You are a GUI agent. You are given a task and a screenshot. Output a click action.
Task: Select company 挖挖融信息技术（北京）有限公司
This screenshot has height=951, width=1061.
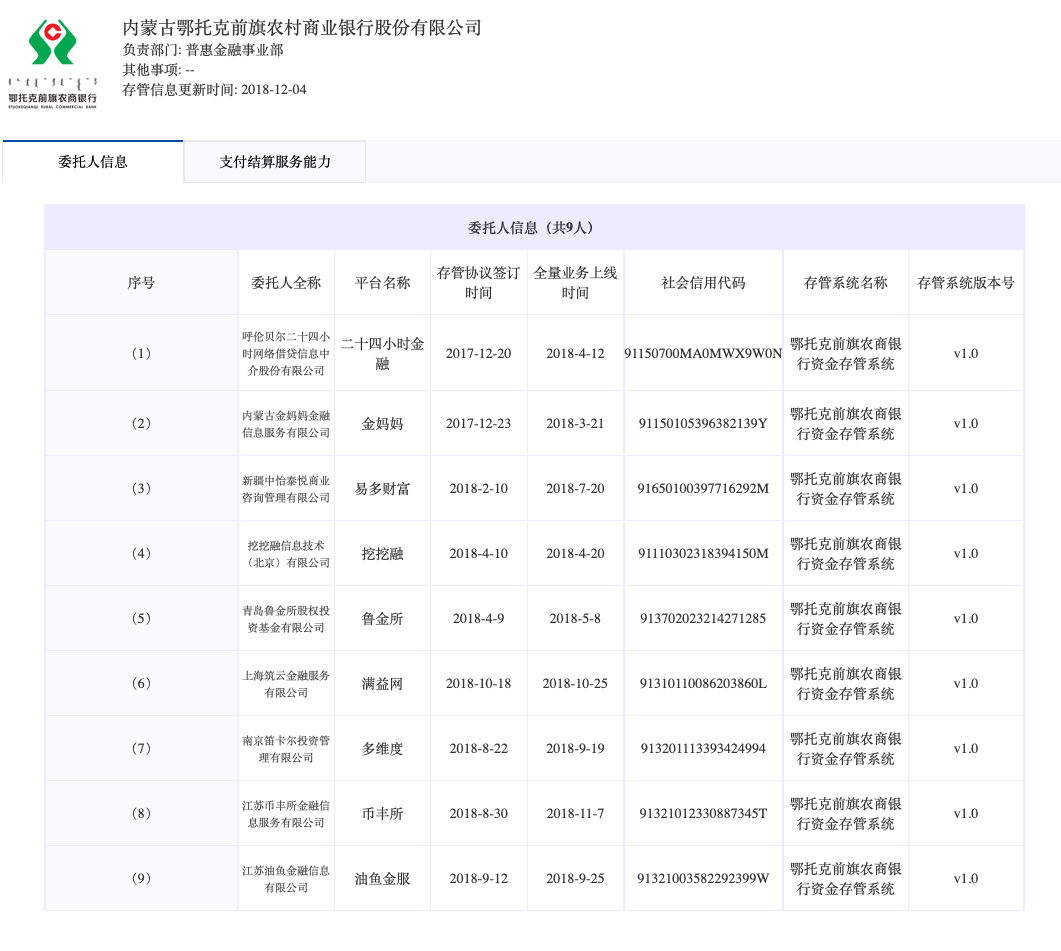point(286,554)
